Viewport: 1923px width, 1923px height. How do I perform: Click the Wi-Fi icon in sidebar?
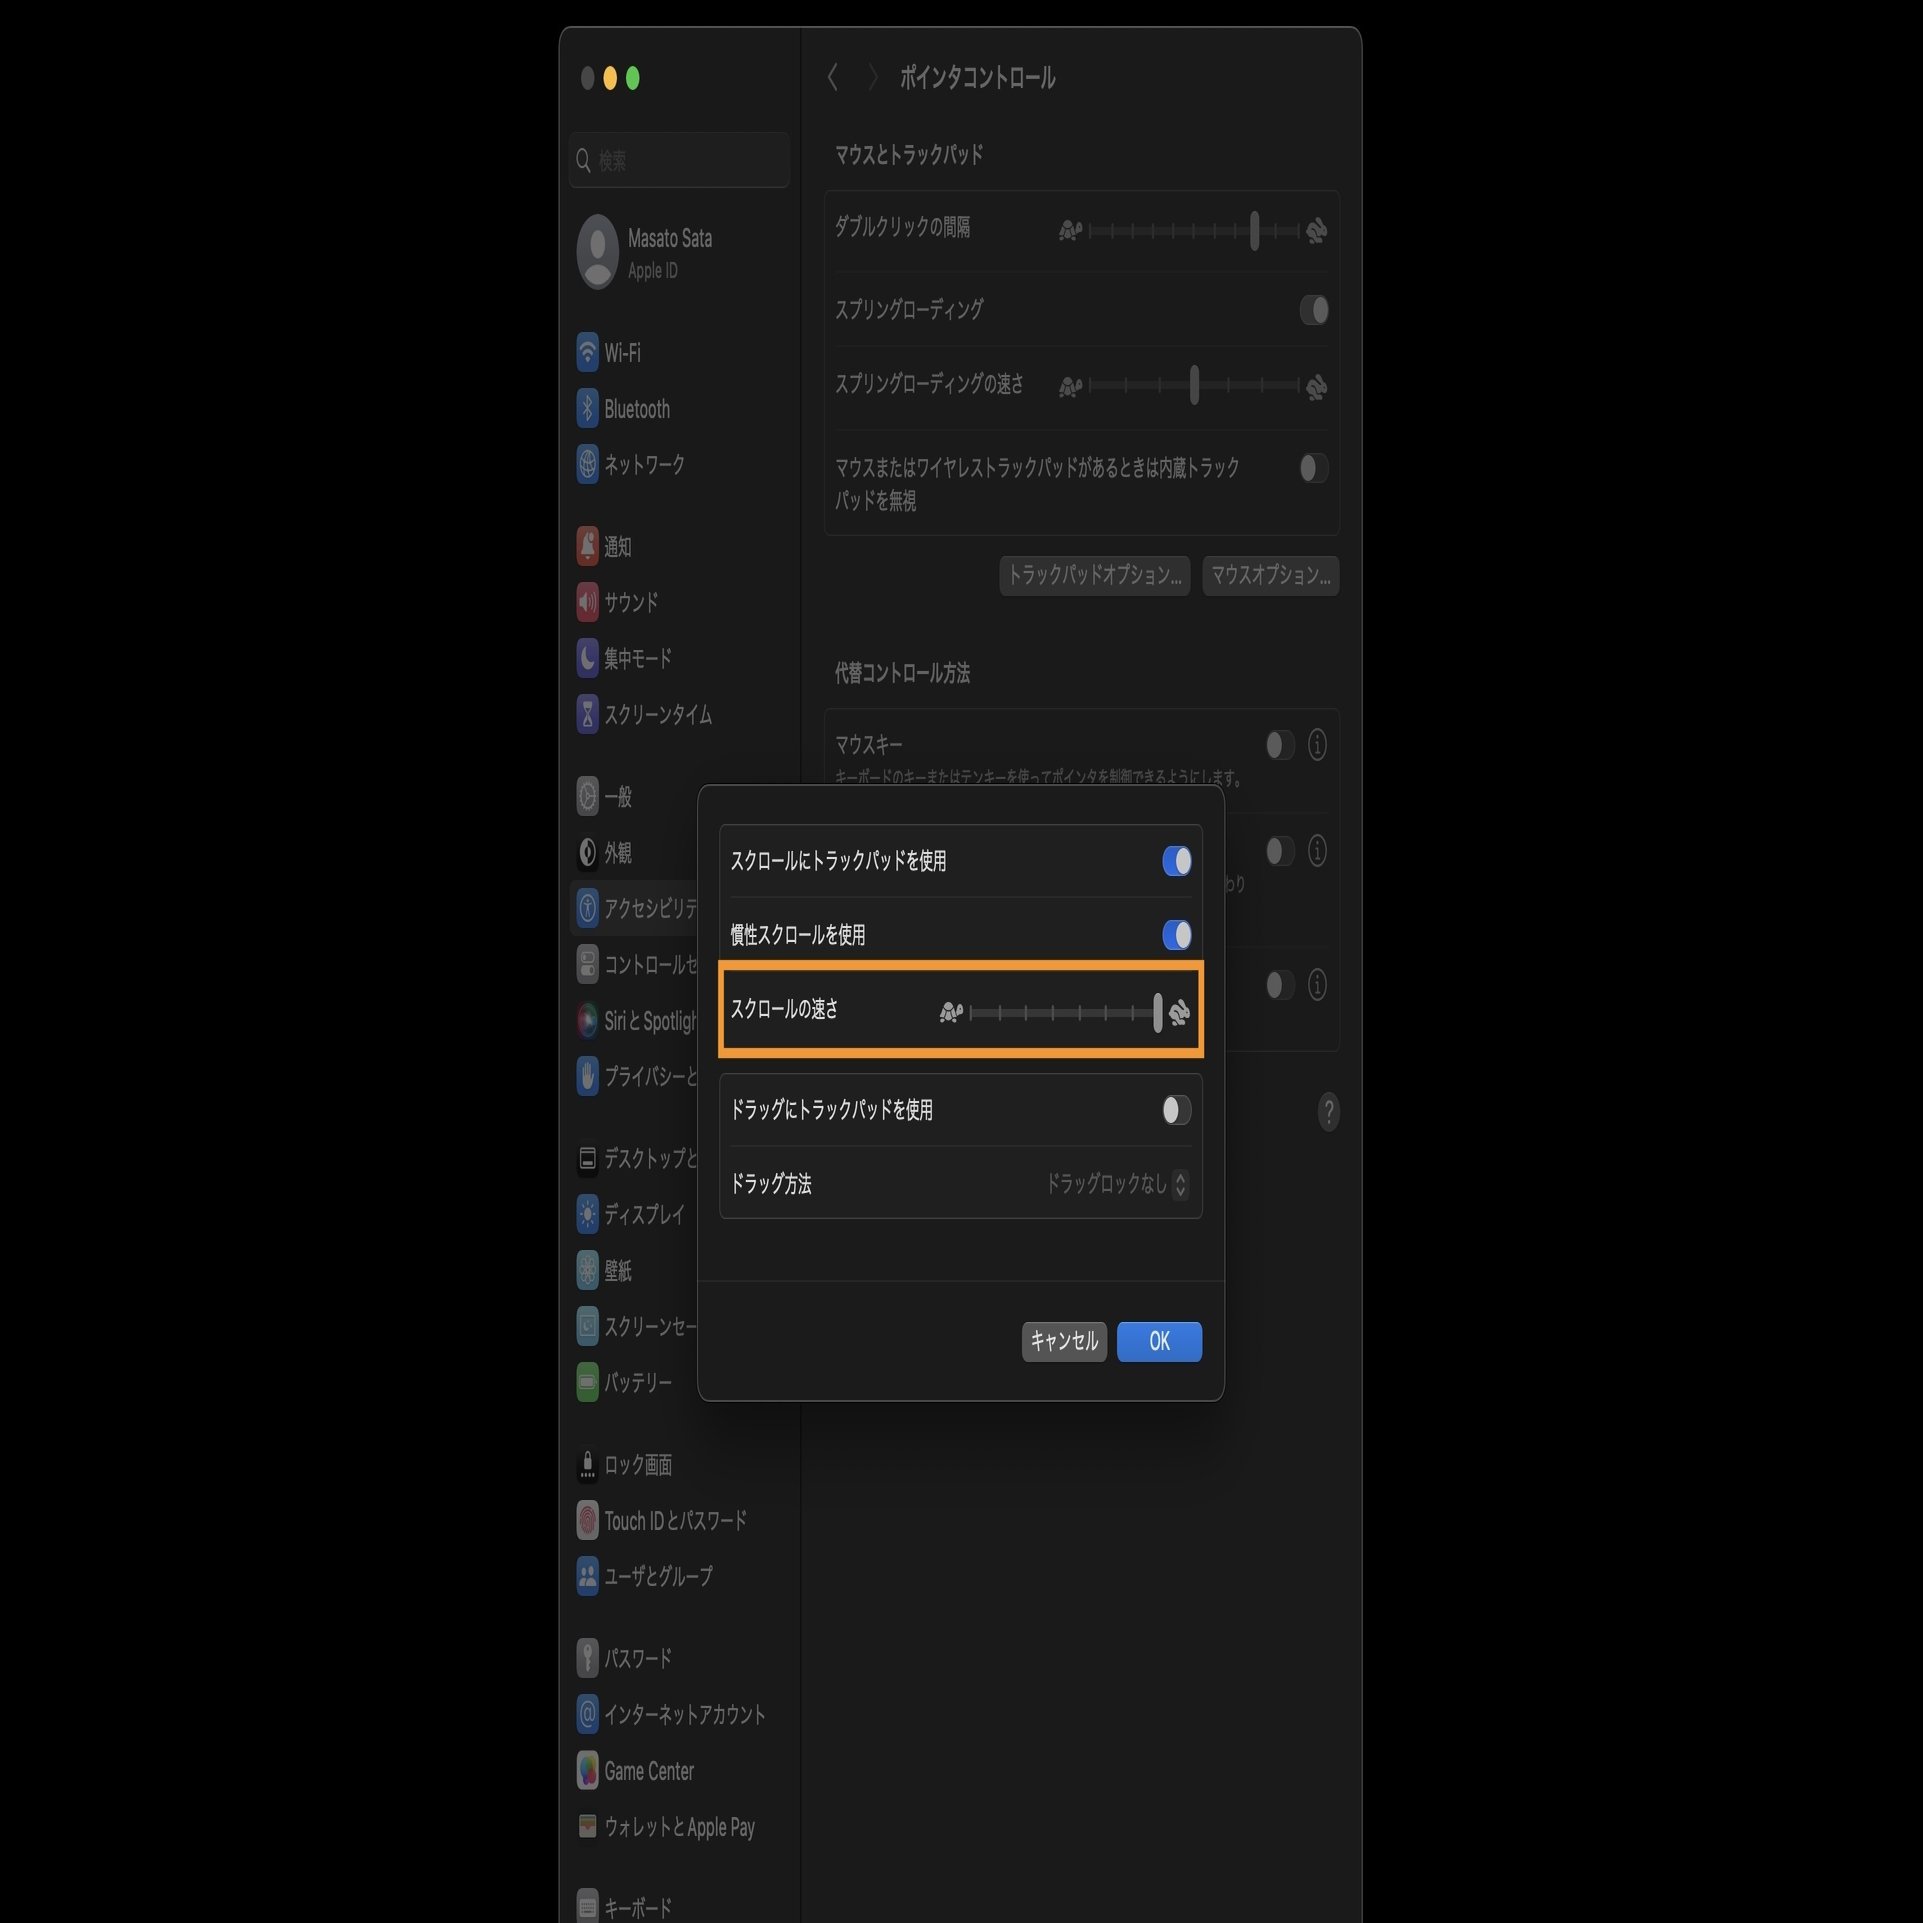pos(587,352)
